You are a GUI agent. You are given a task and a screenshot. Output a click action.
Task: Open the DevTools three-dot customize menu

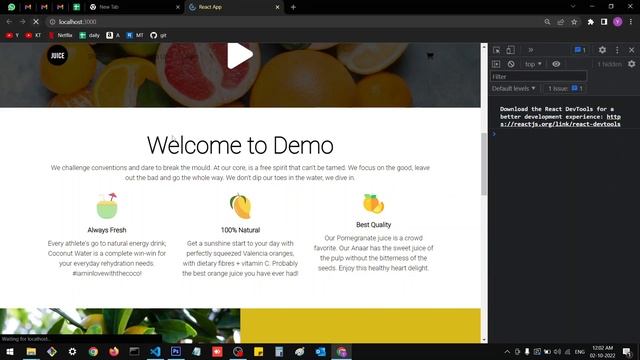[x=617, y=50]
